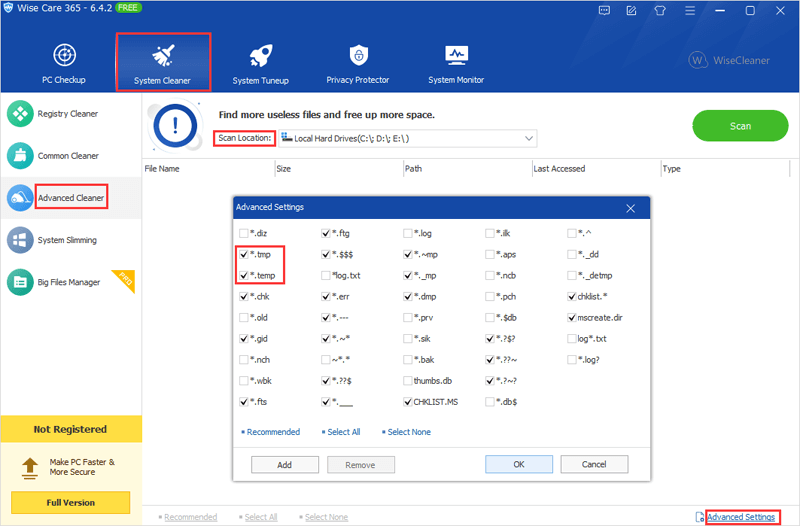Click the blue exclamation status icon
Viewport: 800px width, 526px height.
pos(176,126)
